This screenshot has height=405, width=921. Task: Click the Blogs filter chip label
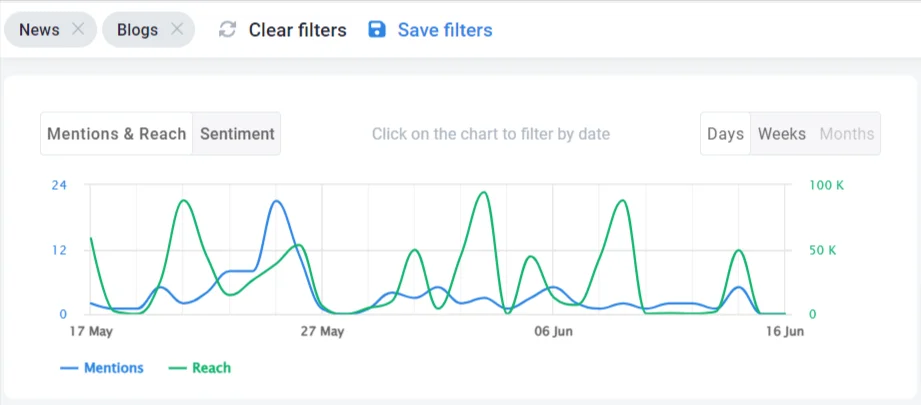pyautogui.click(x=137, y=30)
